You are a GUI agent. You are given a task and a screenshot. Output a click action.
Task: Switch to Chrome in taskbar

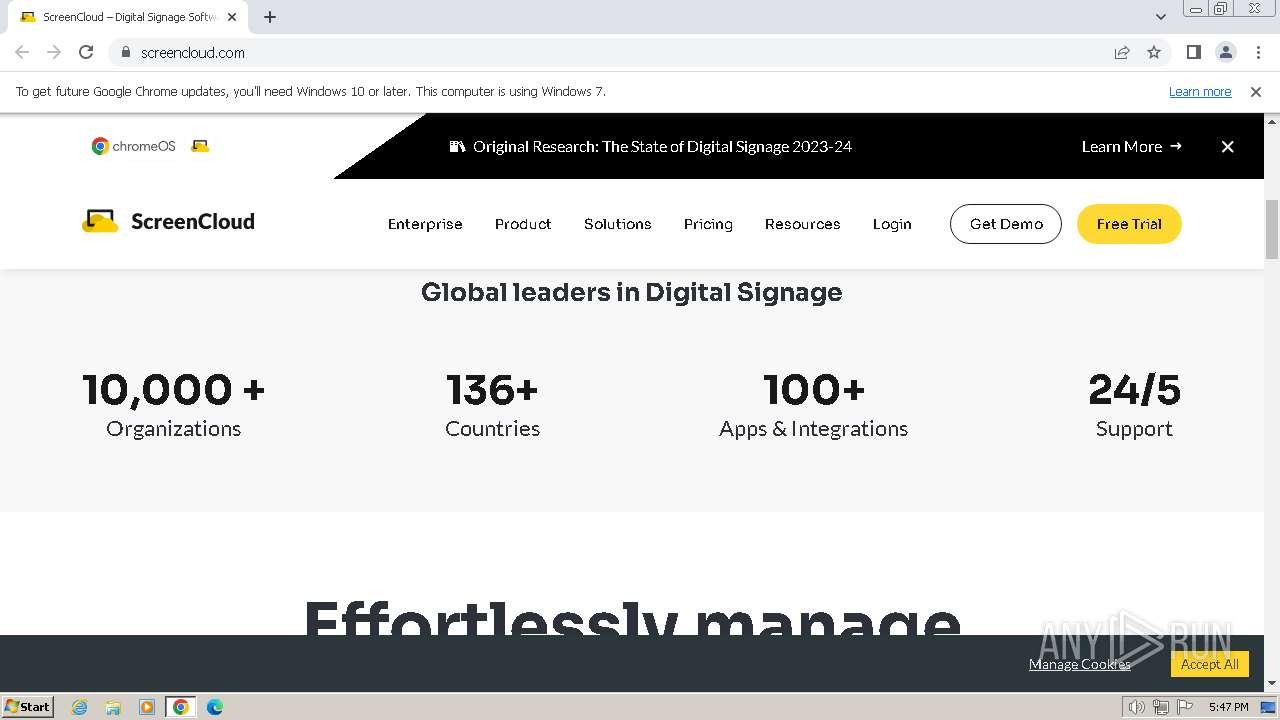(181, 707)
